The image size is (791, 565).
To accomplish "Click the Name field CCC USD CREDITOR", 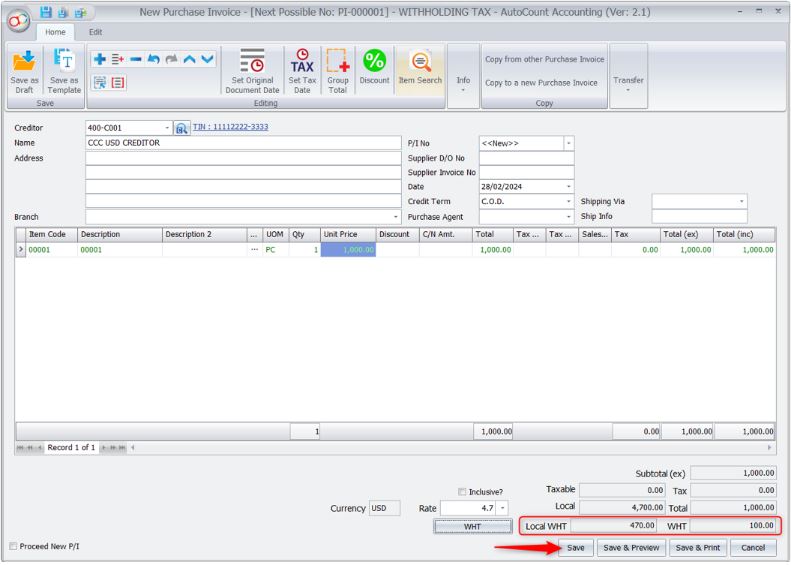I will (243, 143).
